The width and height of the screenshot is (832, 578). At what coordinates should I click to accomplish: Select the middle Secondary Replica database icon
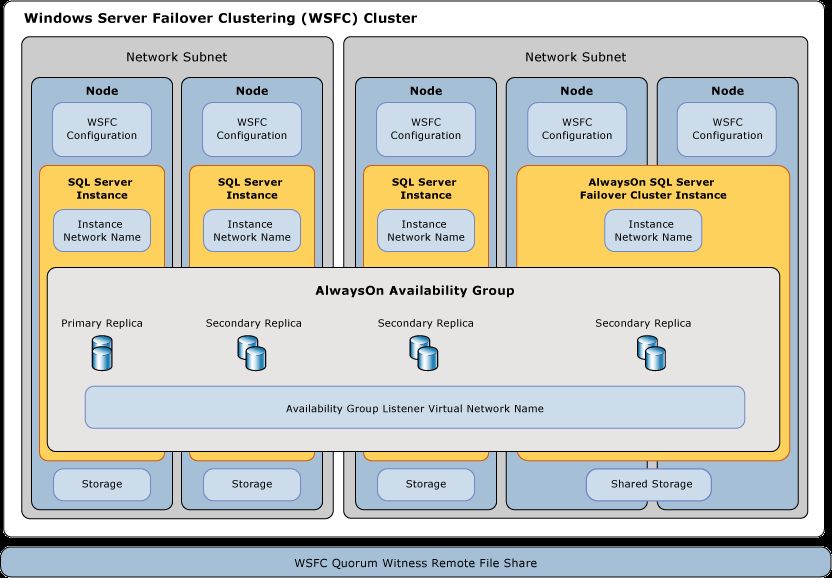pos(425,352)
